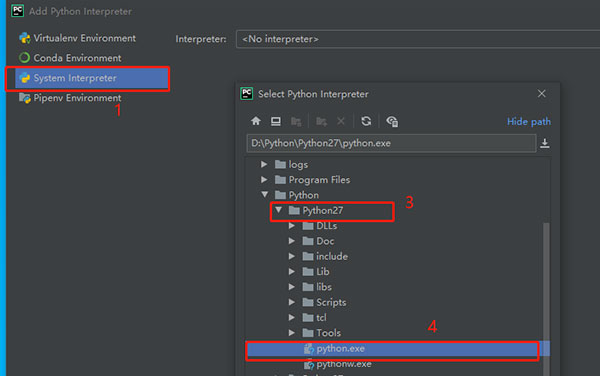Select the Python folder name
This screenshot has width=600, height=376.
(304, 195)
